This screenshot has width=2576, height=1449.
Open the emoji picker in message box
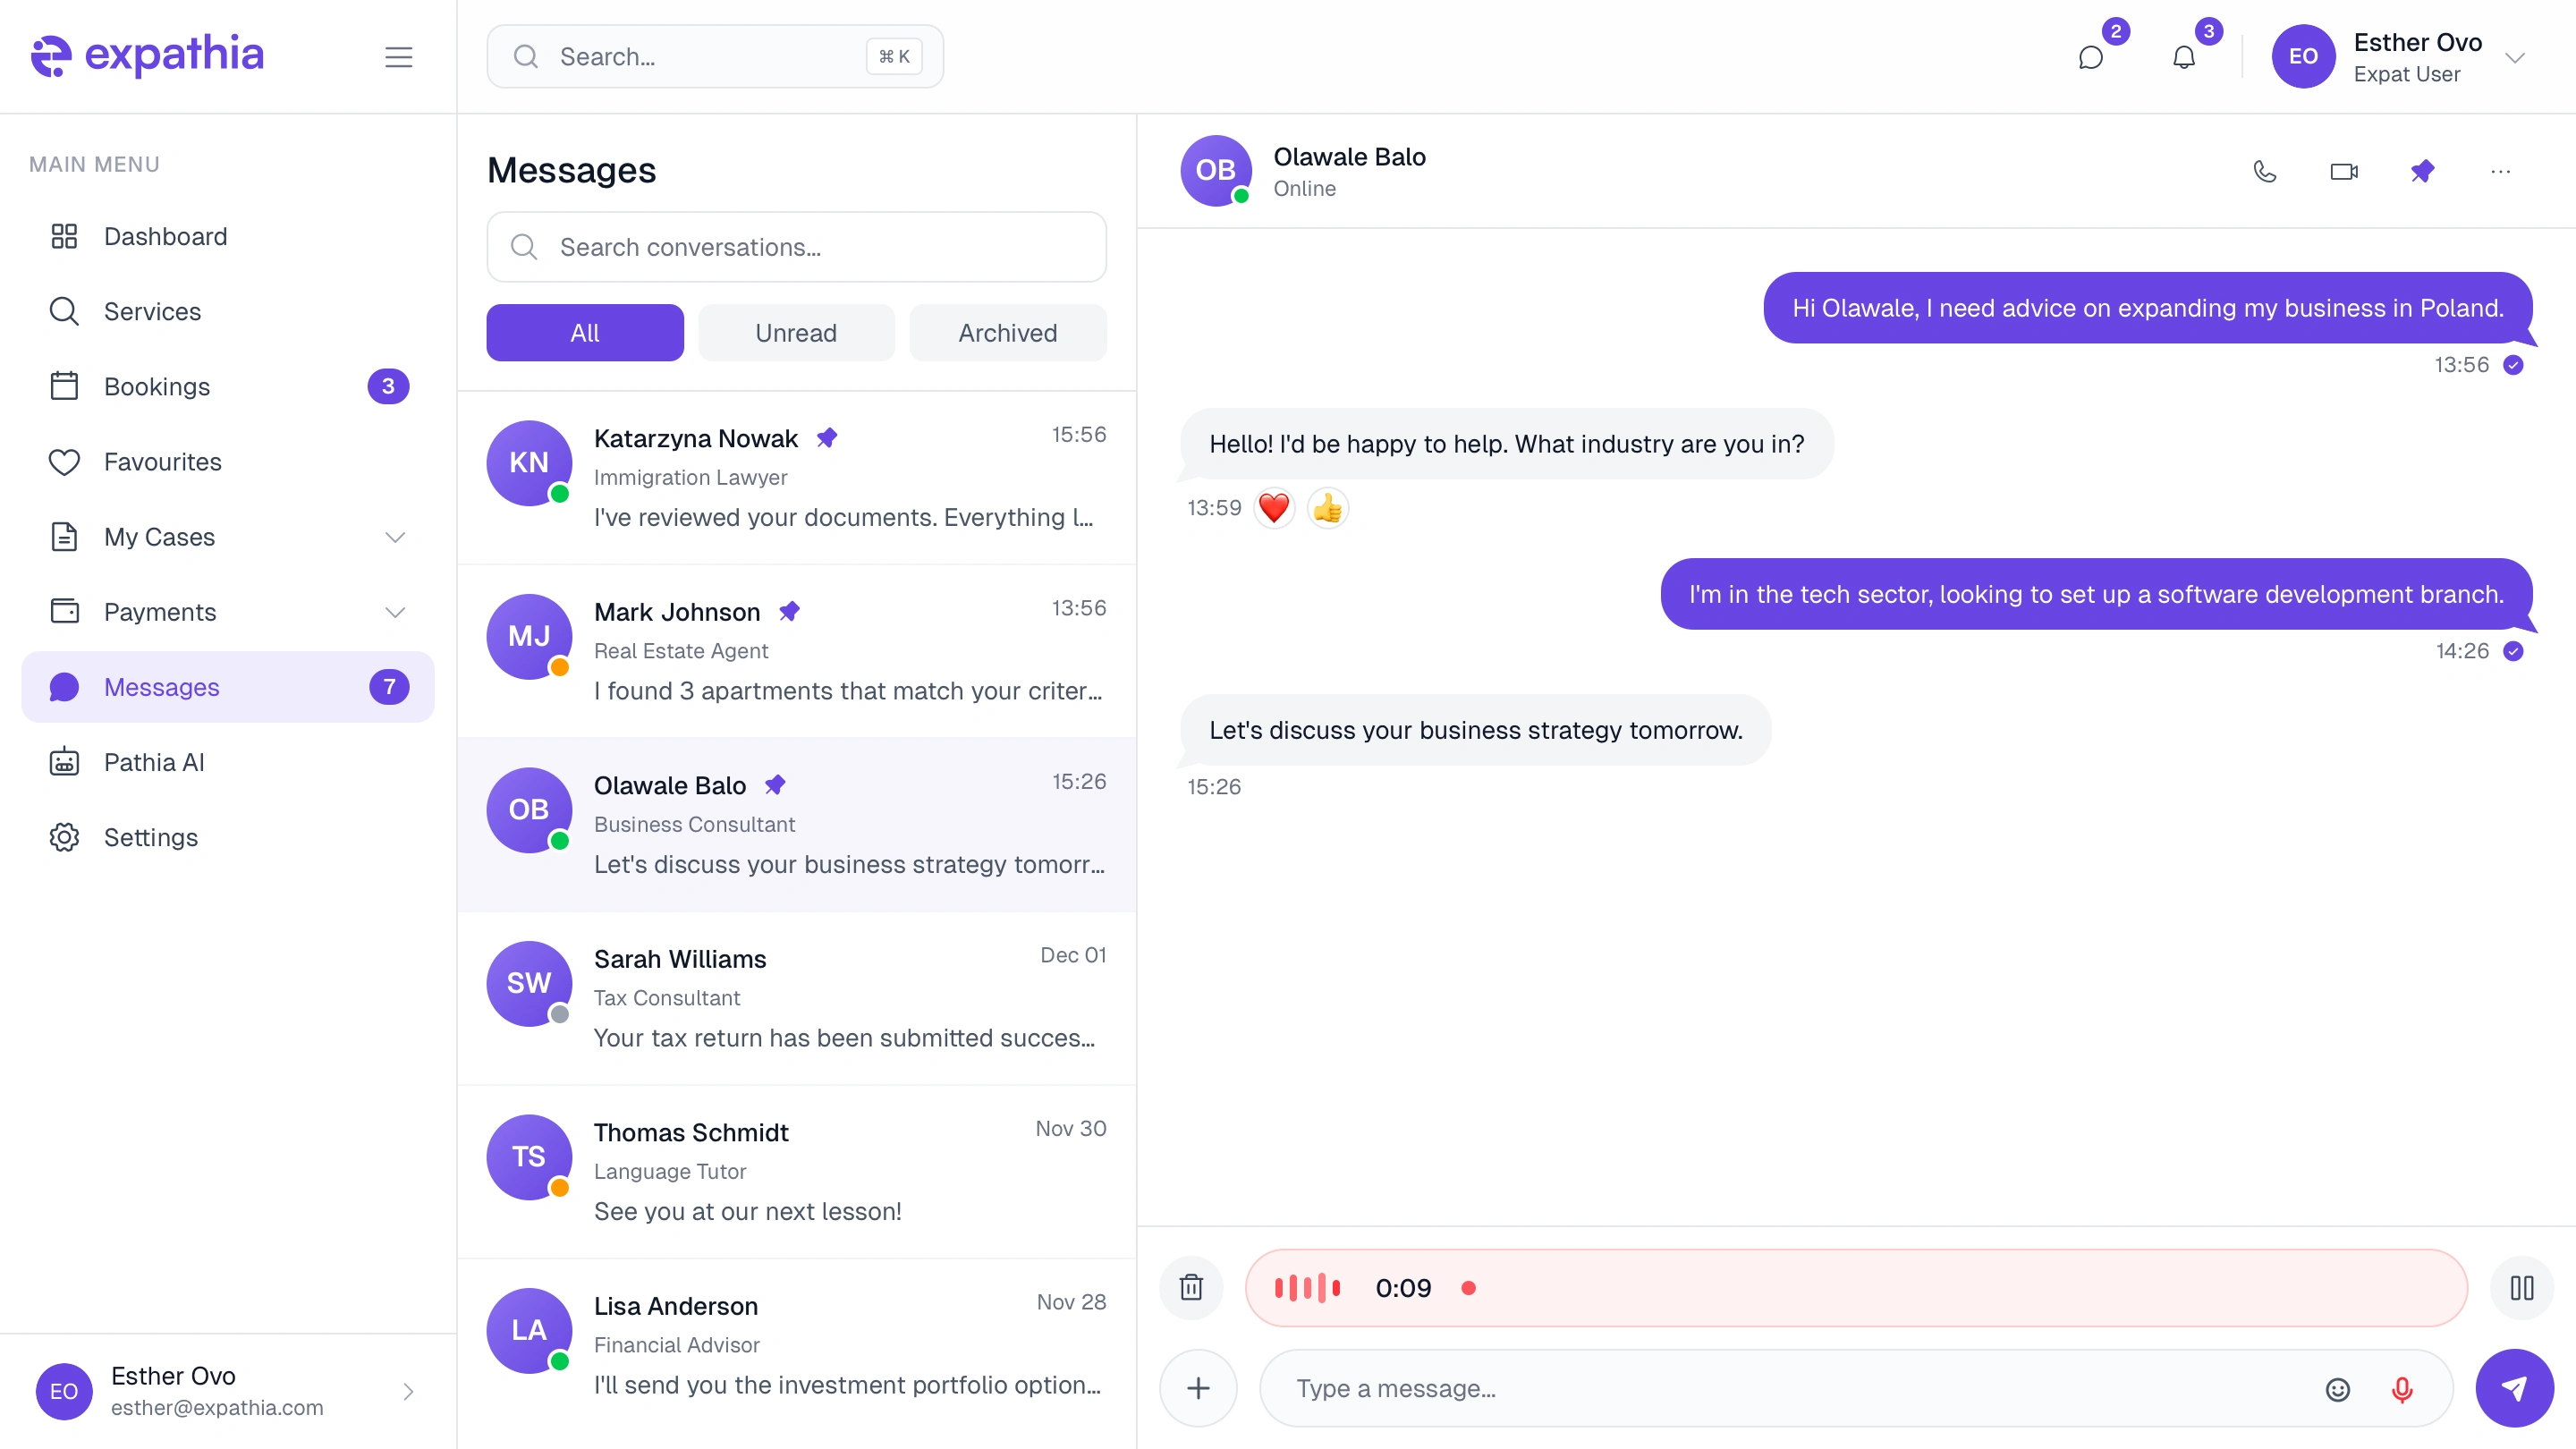(2337, 1389)
